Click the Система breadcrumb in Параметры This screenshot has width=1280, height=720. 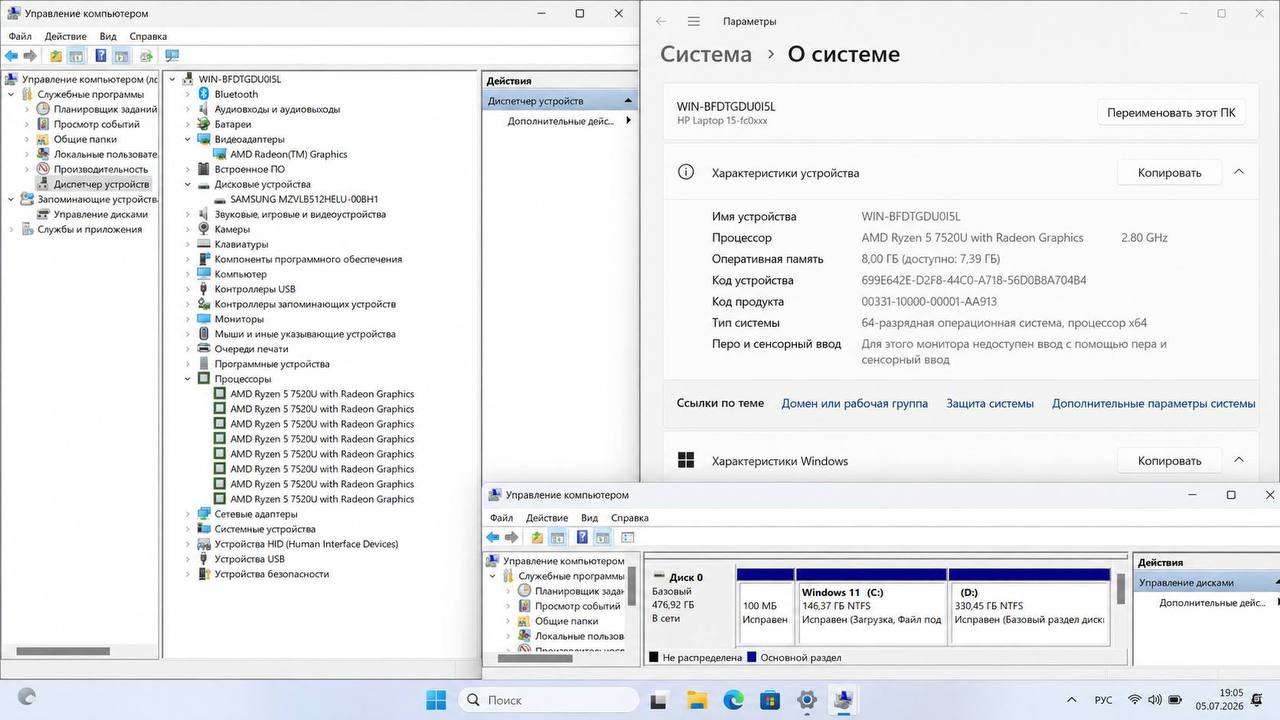coord(706,54)
